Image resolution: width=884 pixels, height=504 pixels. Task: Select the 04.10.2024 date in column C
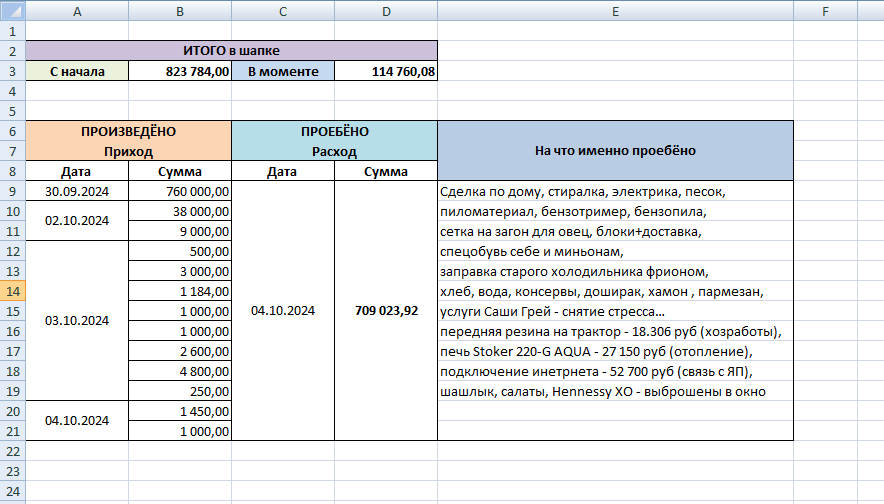[x=283, y=311]
